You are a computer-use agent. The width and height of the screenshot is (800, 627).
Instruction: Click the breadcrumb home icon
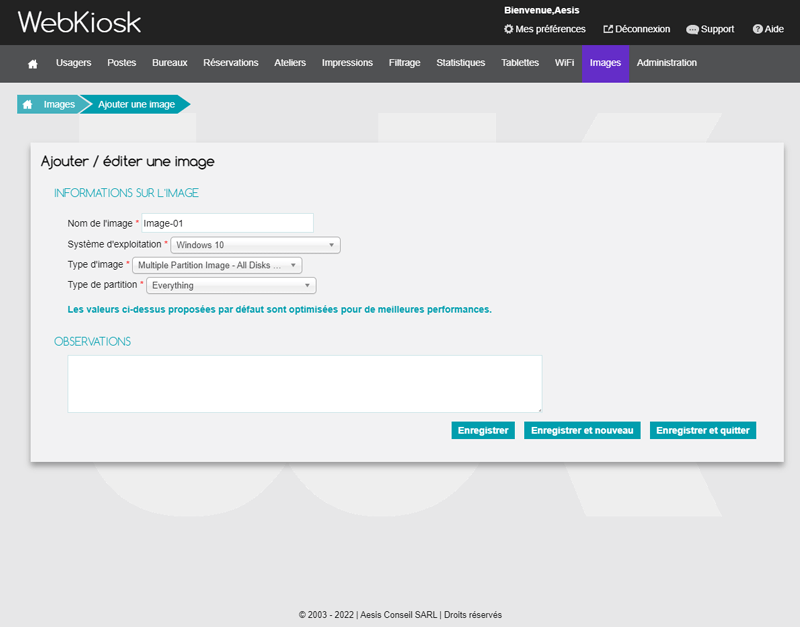pos(28,104)
